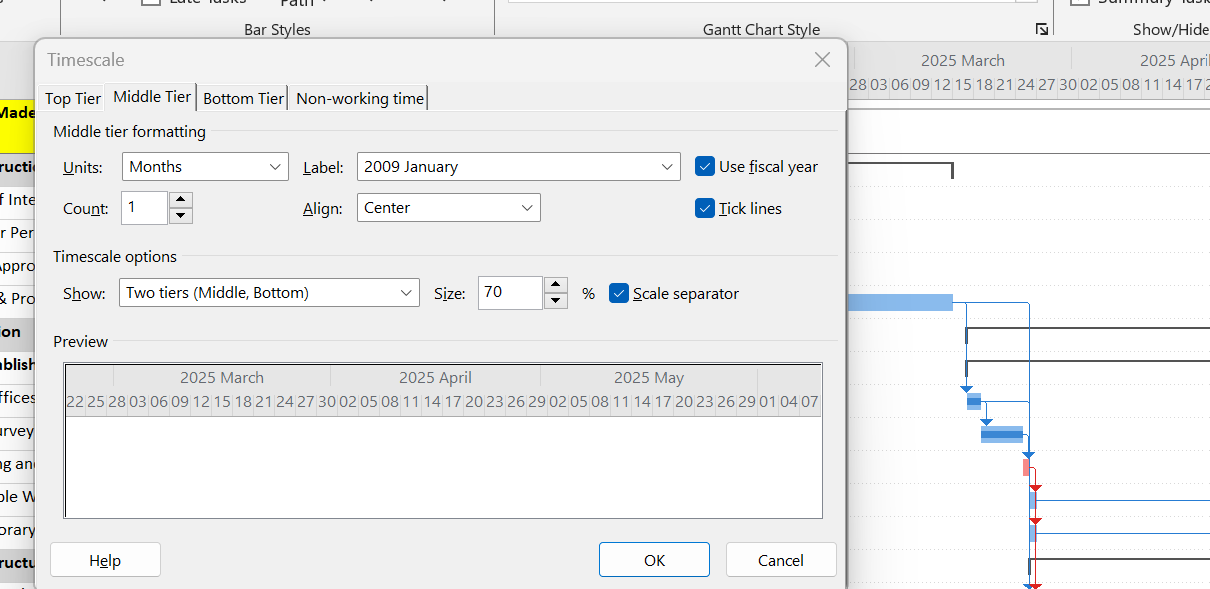Click the blue milestone arrow on the Gantt chart

[x=965, y=389]
